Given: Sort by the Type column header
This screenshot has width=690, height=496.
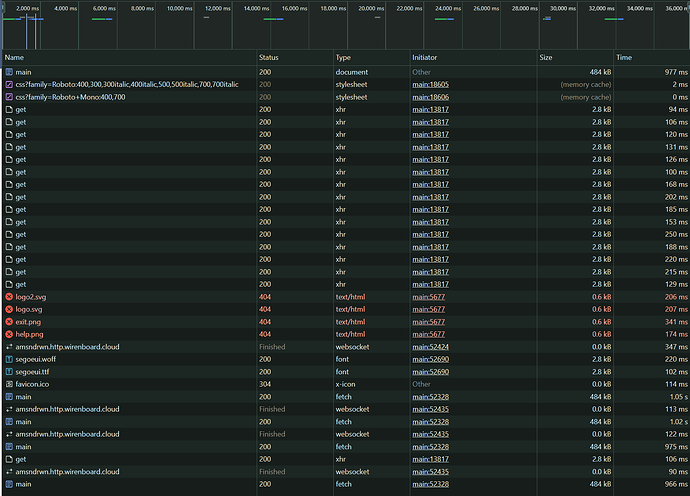Looking at the screenshot, I should (x=344, y=57).
